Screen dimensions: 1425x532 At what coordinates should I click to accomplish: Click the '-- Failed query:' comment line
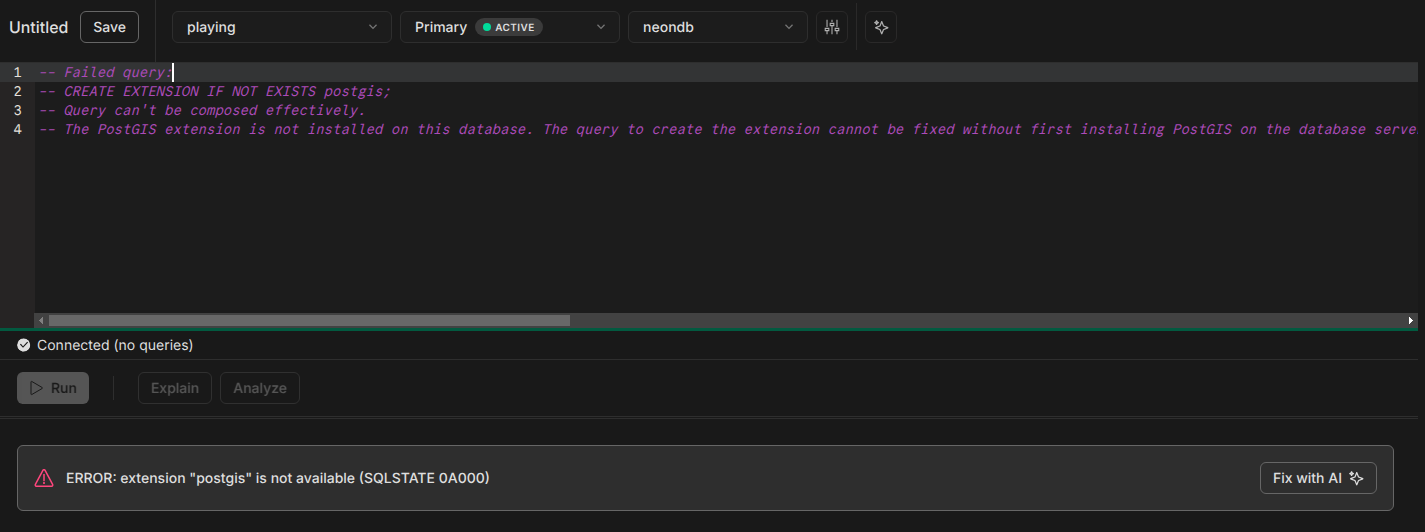tap(106, 72)
